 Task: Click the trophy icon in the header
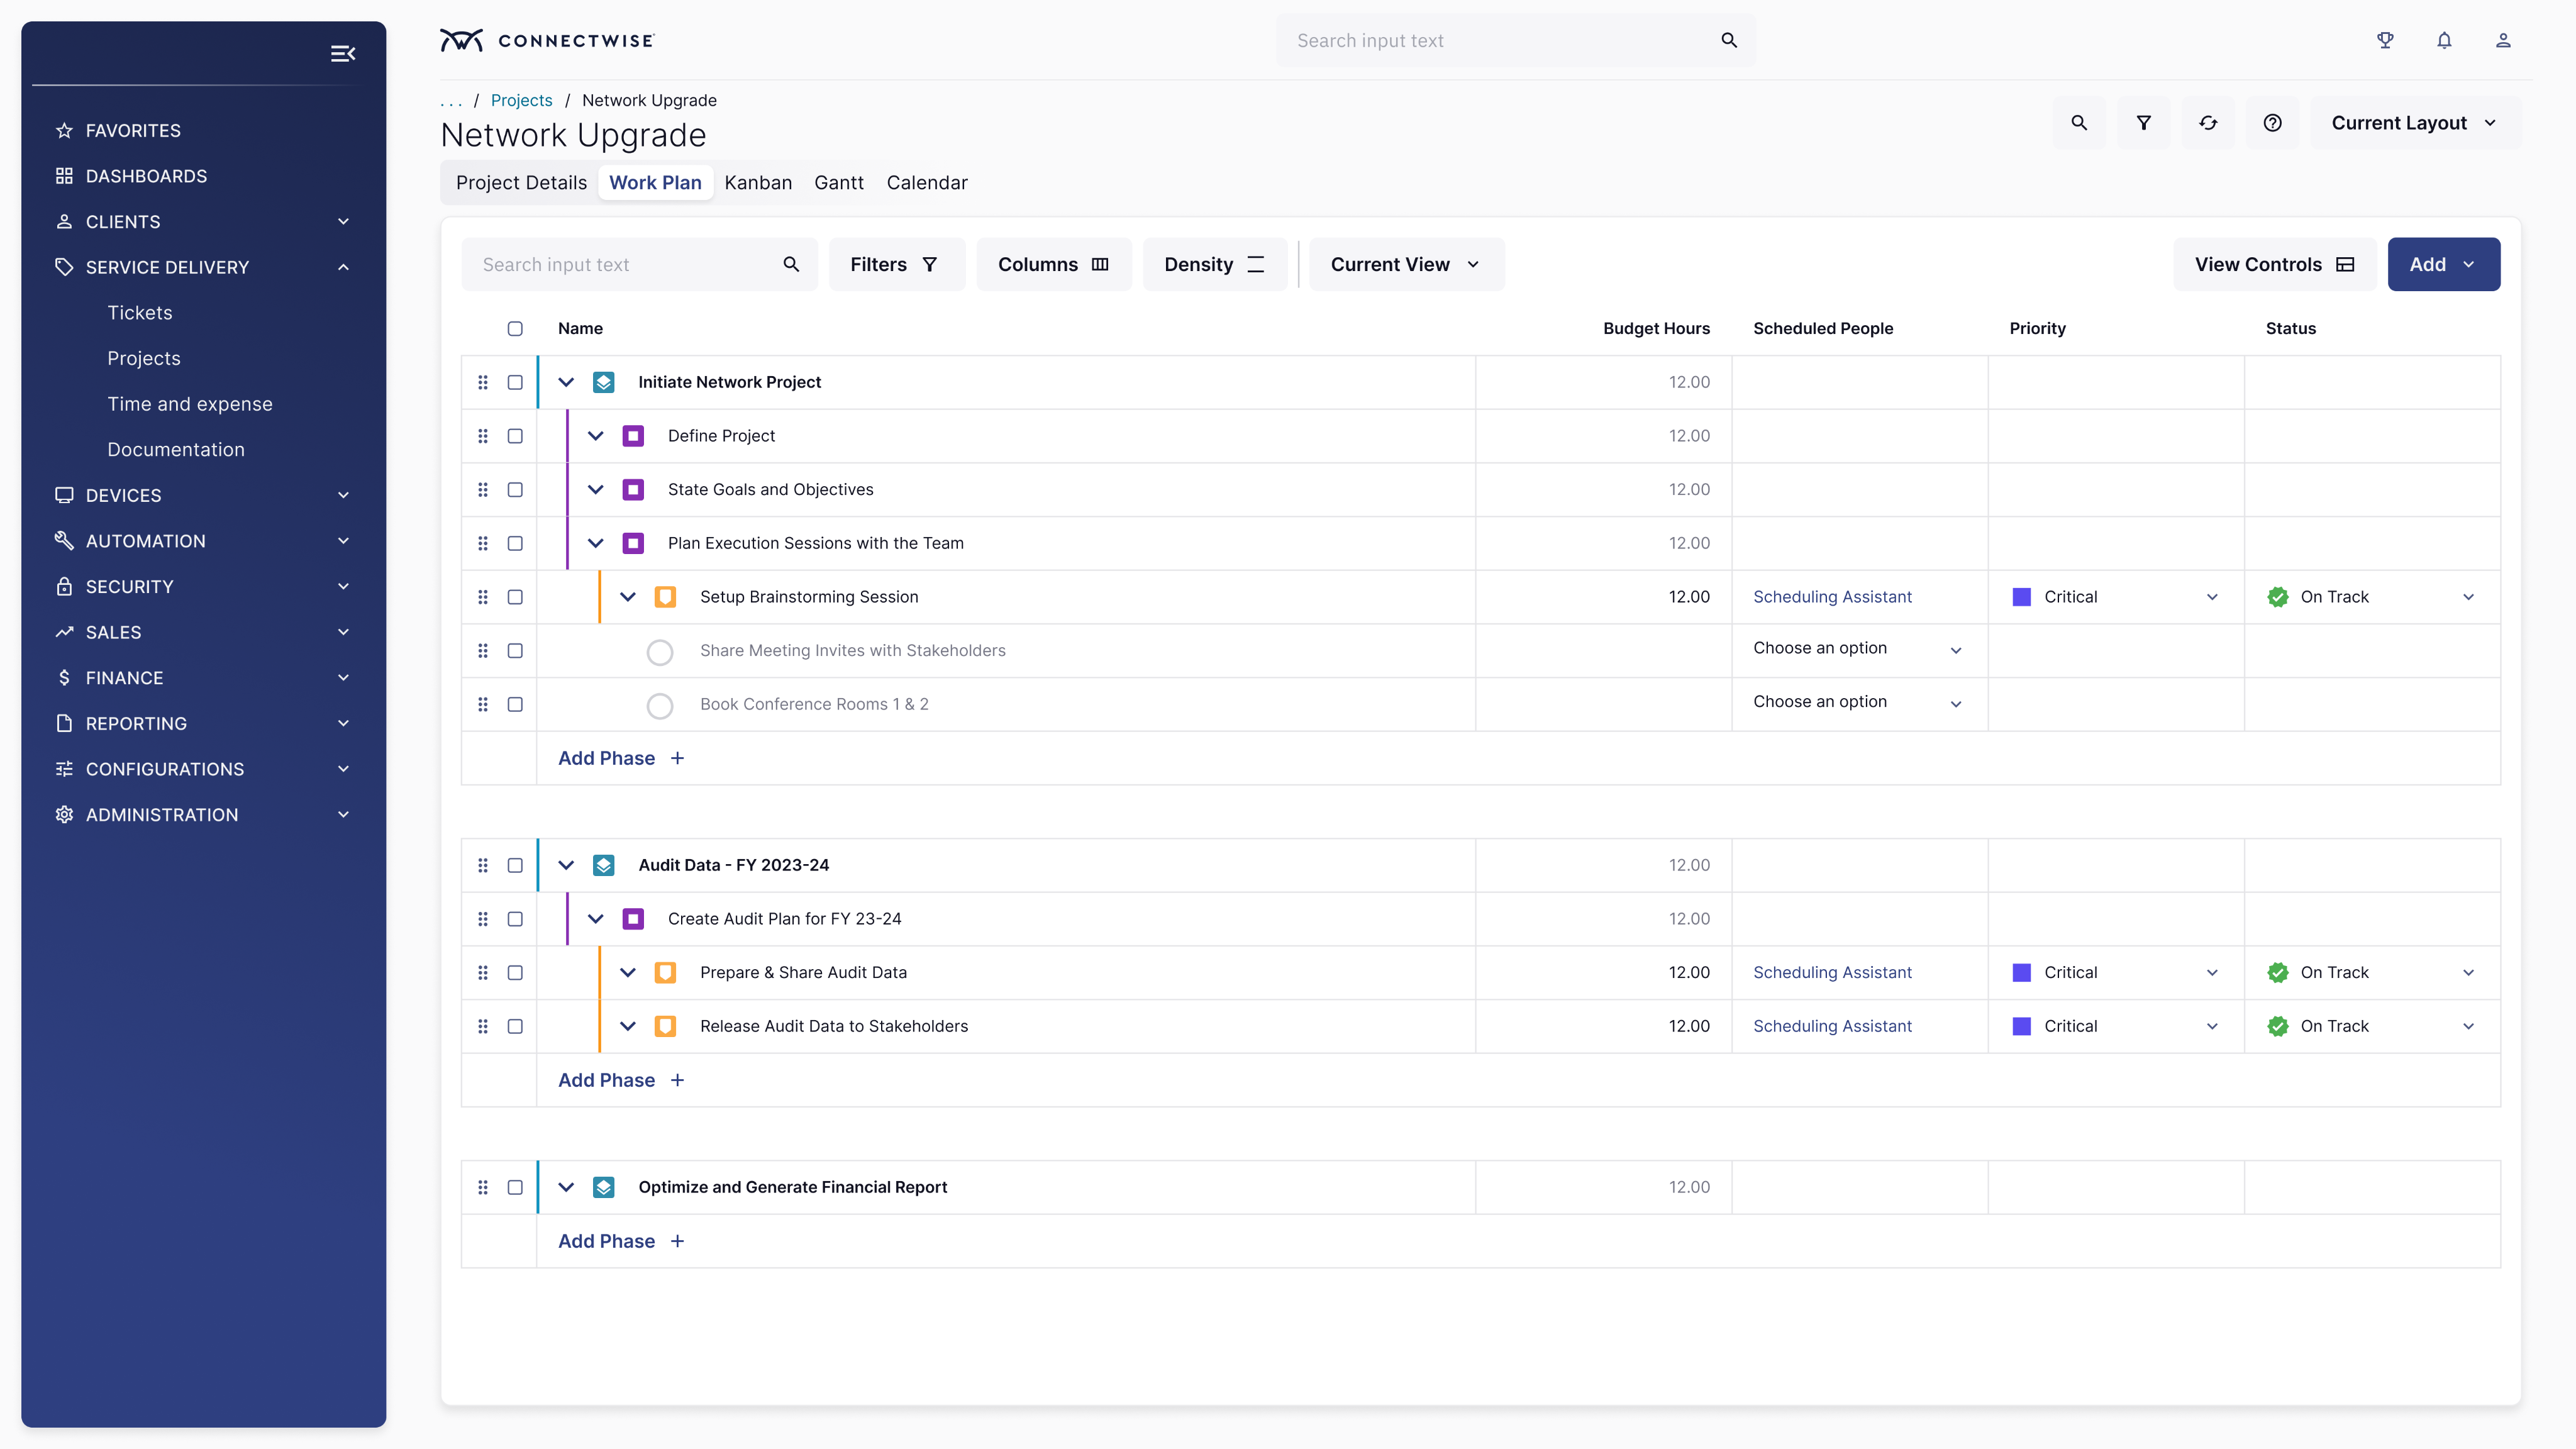[2385, 41]
